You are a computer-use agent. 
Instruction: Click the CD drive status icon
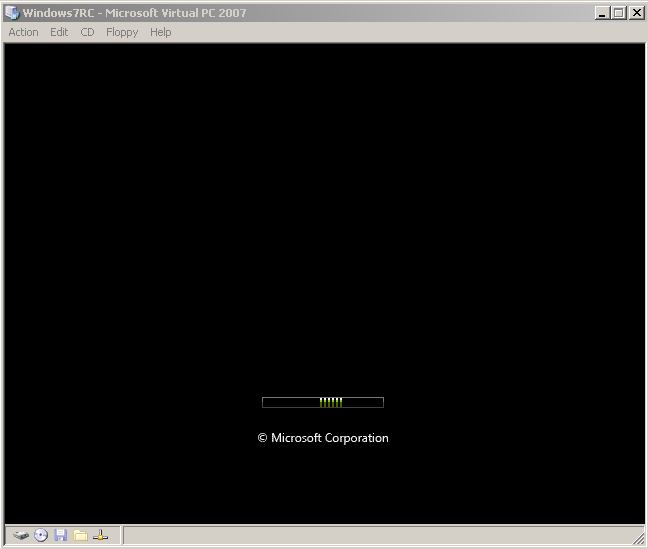41,535
